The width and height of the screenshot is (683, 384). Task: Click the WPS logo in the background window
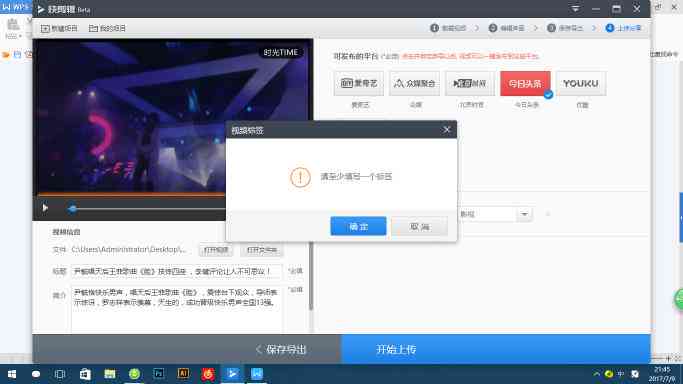click(15, 7)
